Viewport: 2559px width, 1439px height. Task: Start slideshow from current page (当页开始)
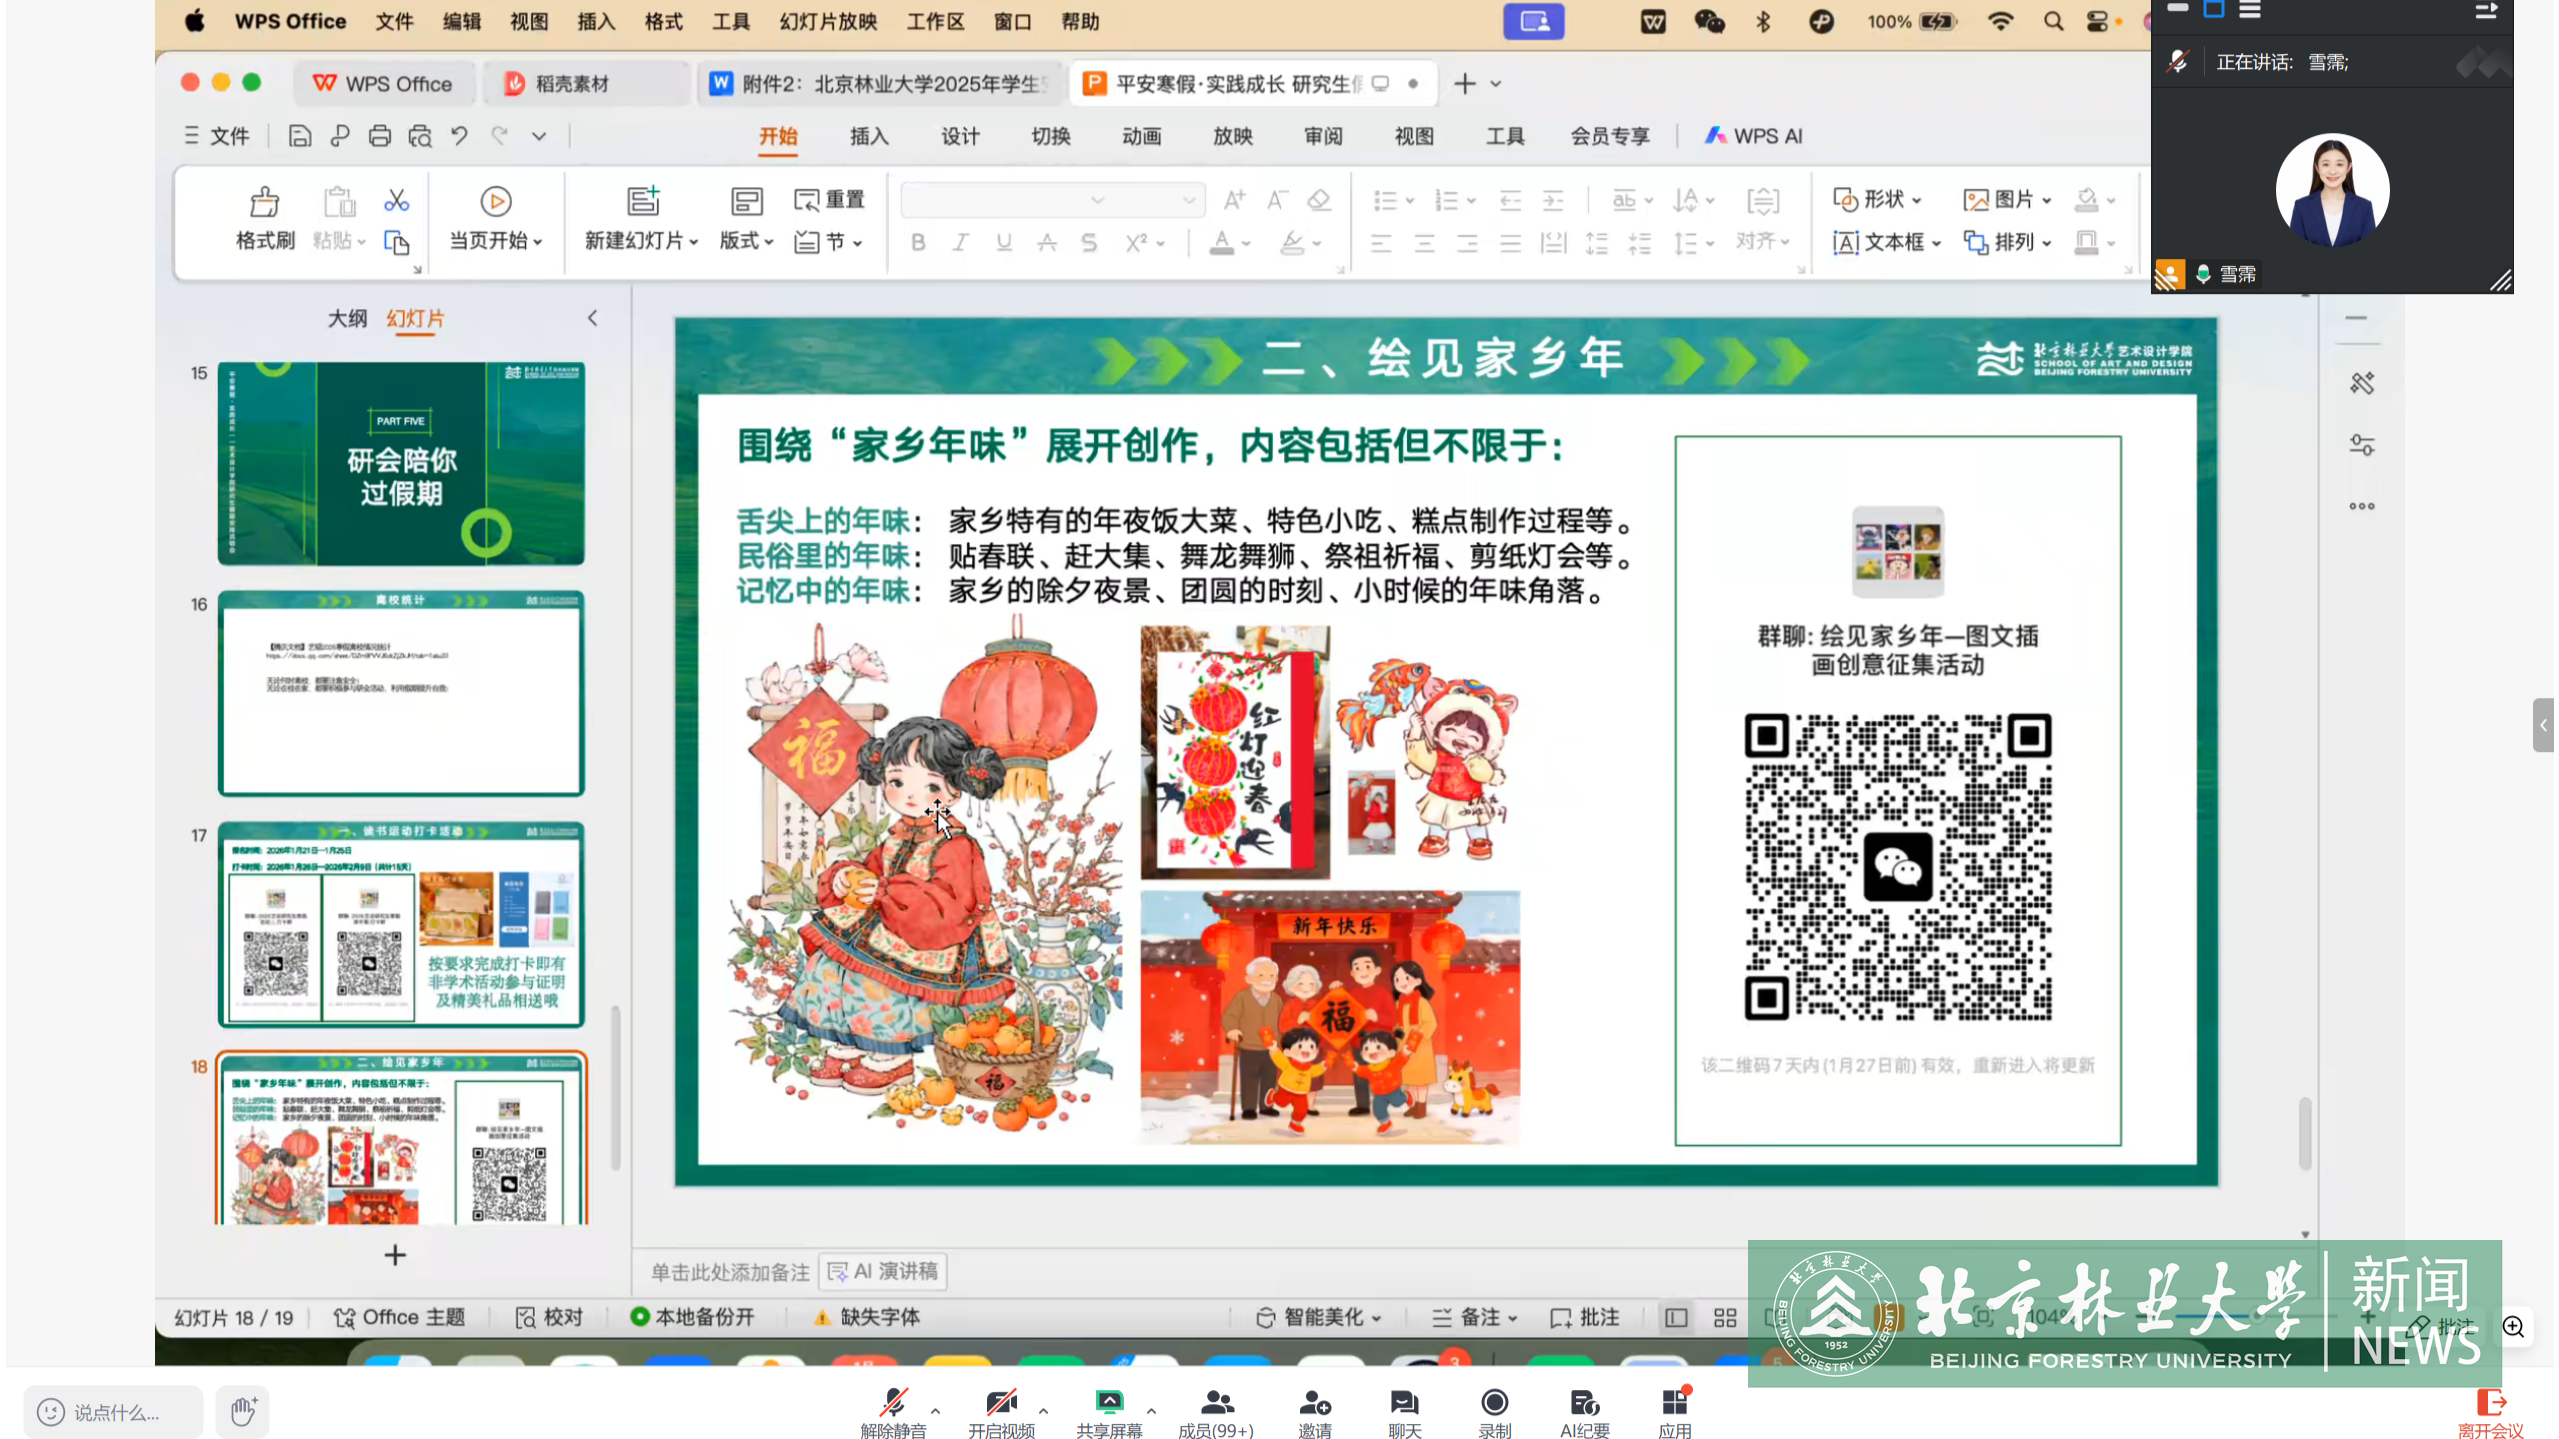coord(495,219)
